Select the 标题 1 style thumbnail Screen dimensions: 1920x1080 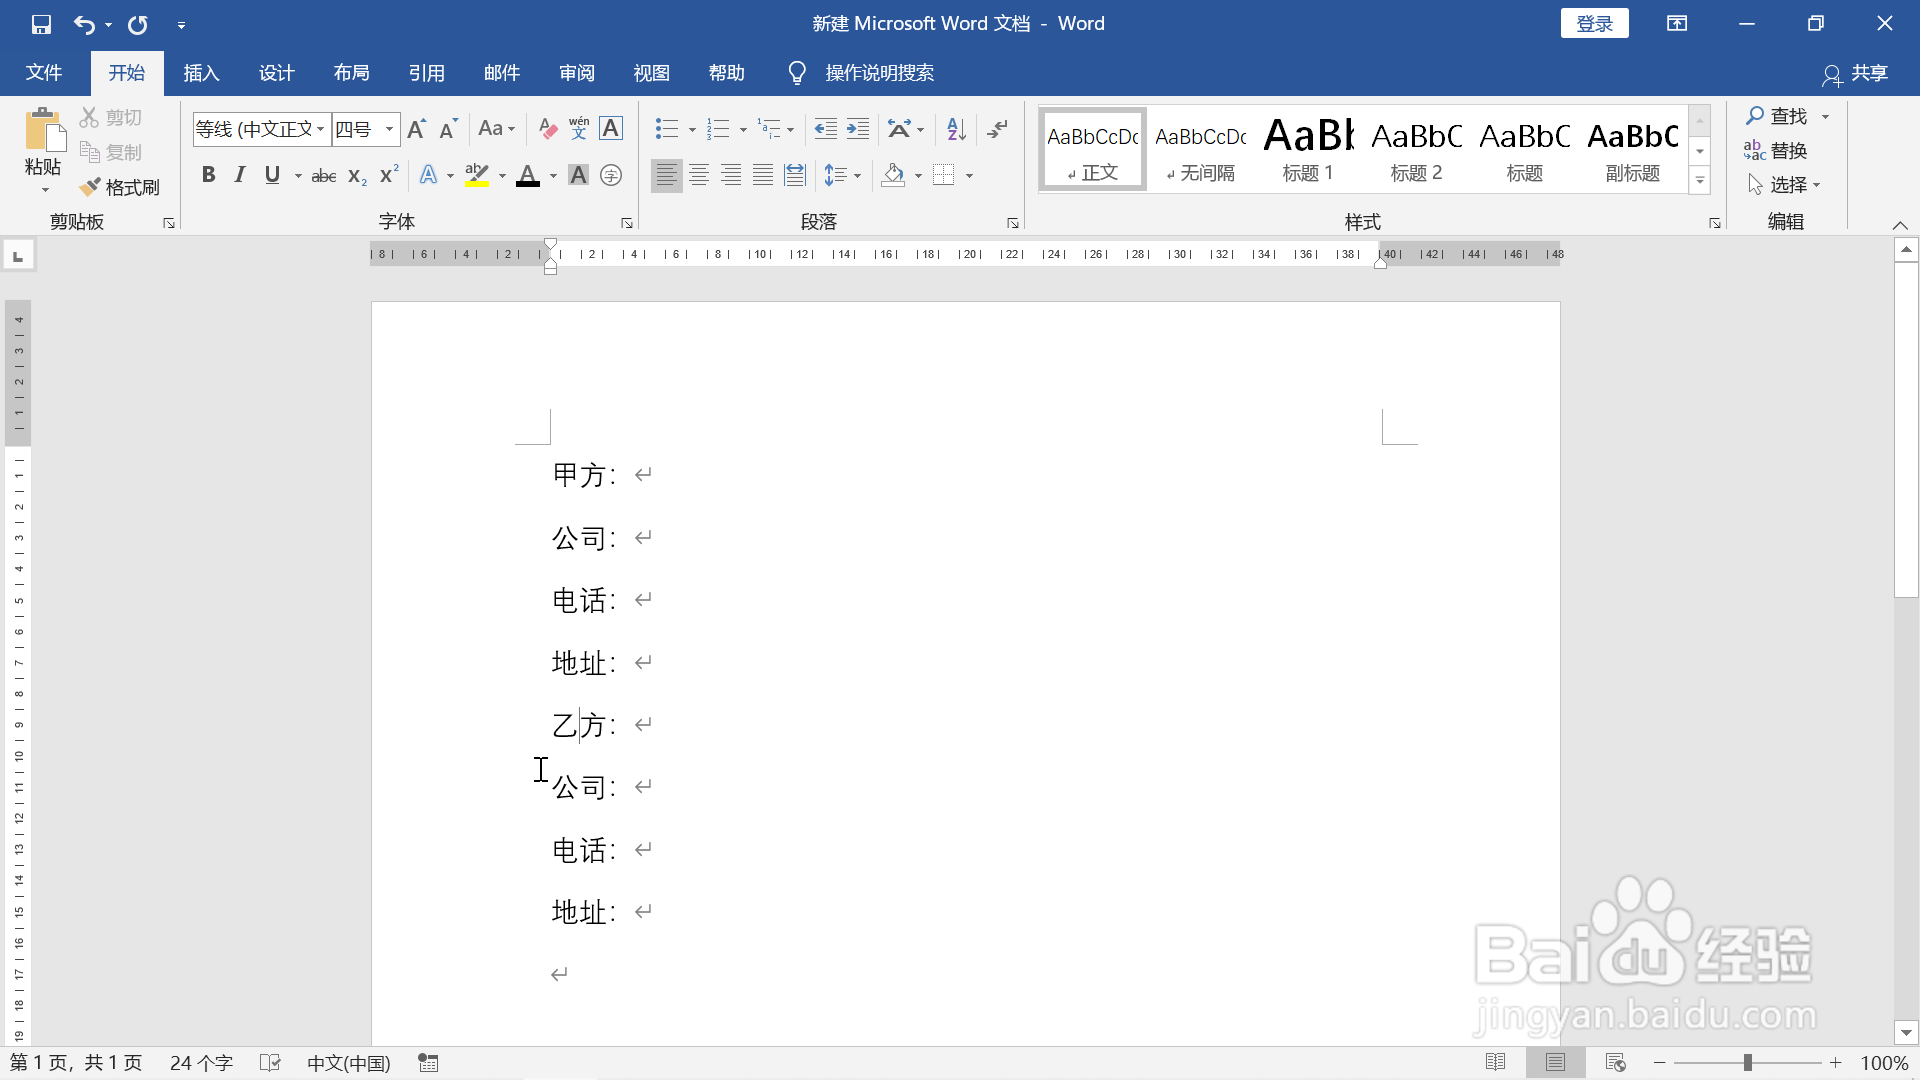1308,150
